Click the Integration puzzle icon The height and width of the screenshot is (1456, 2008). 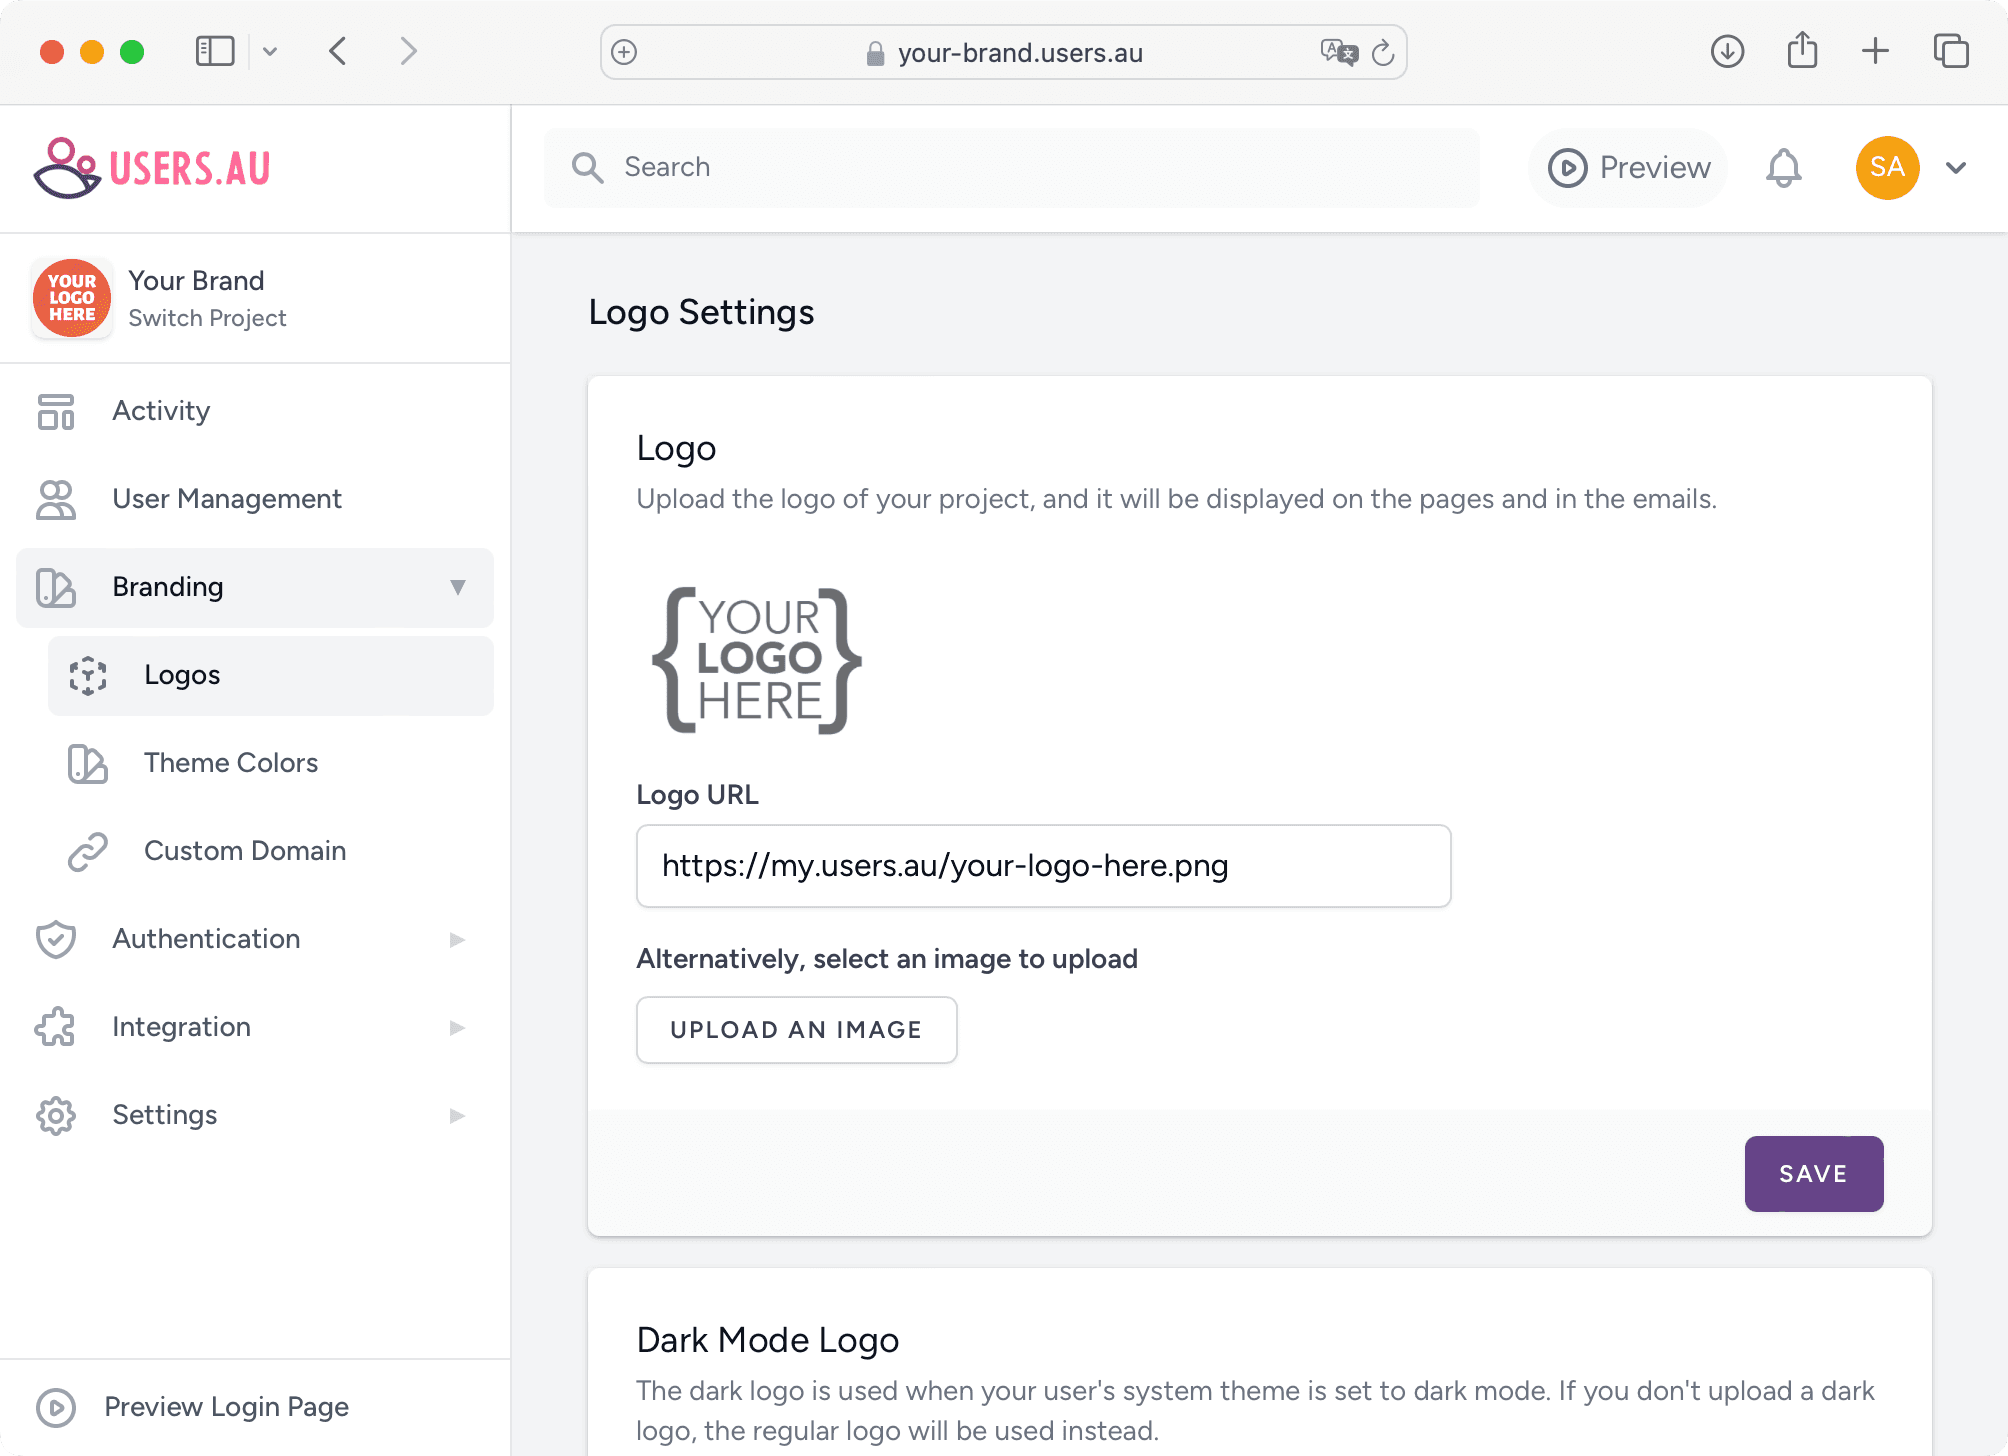click(x=56, y=1027)
